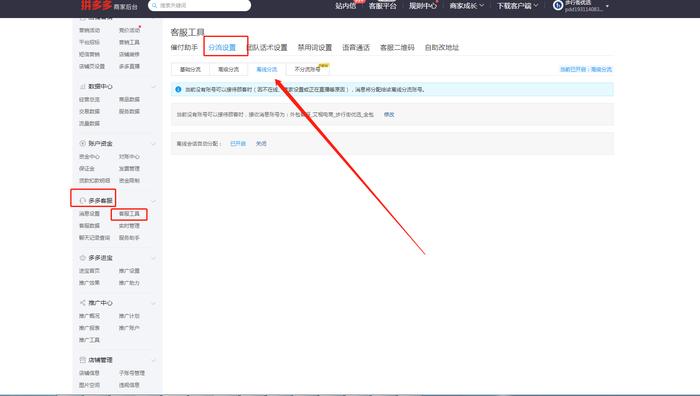The height and width of the screenshot is (396, 700).
Task: Open 营销活动 in sidebar
Action: tap(89, 30)
